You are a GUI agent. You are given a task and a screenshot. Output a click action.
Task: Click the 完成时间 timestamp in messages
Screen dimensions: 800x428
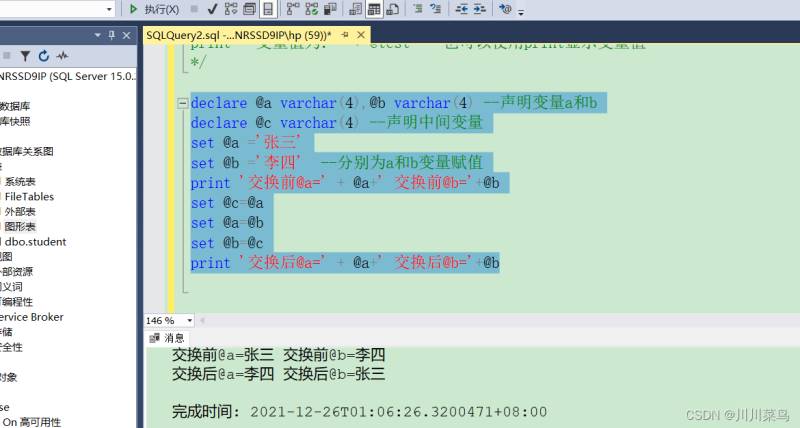(x=359, y=412)
